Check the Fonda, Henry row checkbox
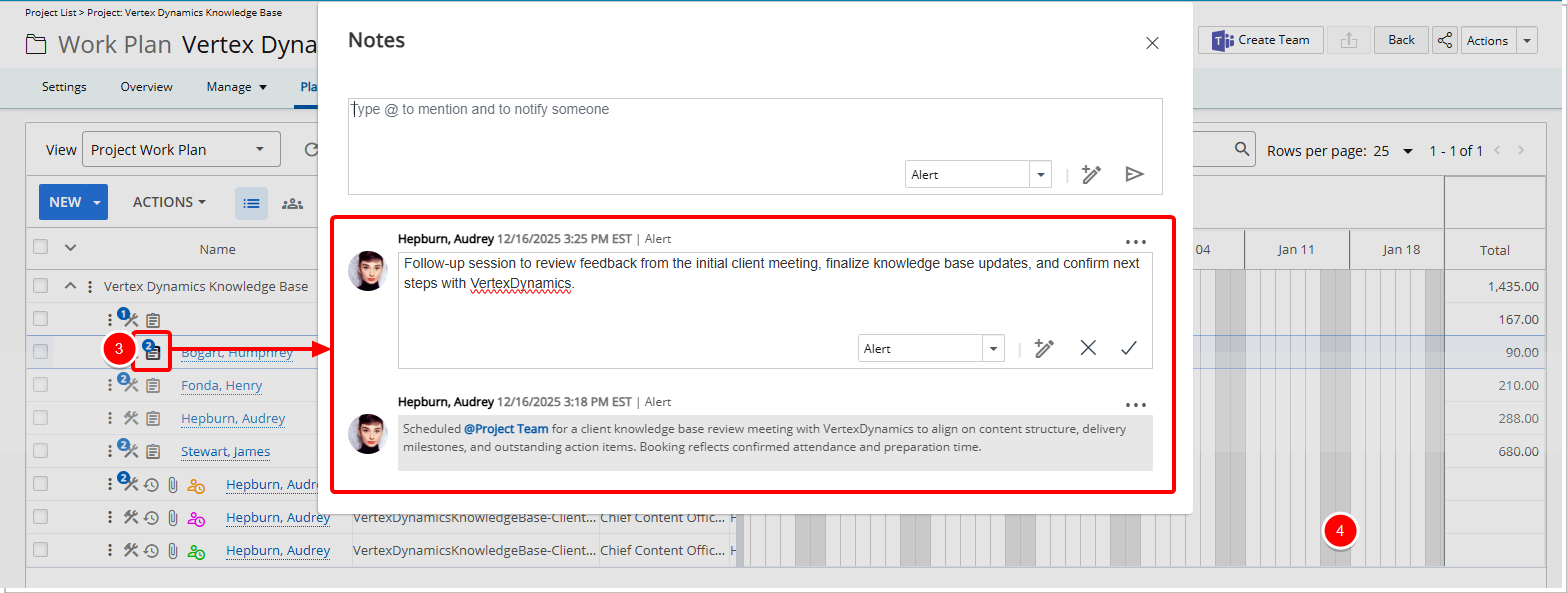 coord(40,385)
